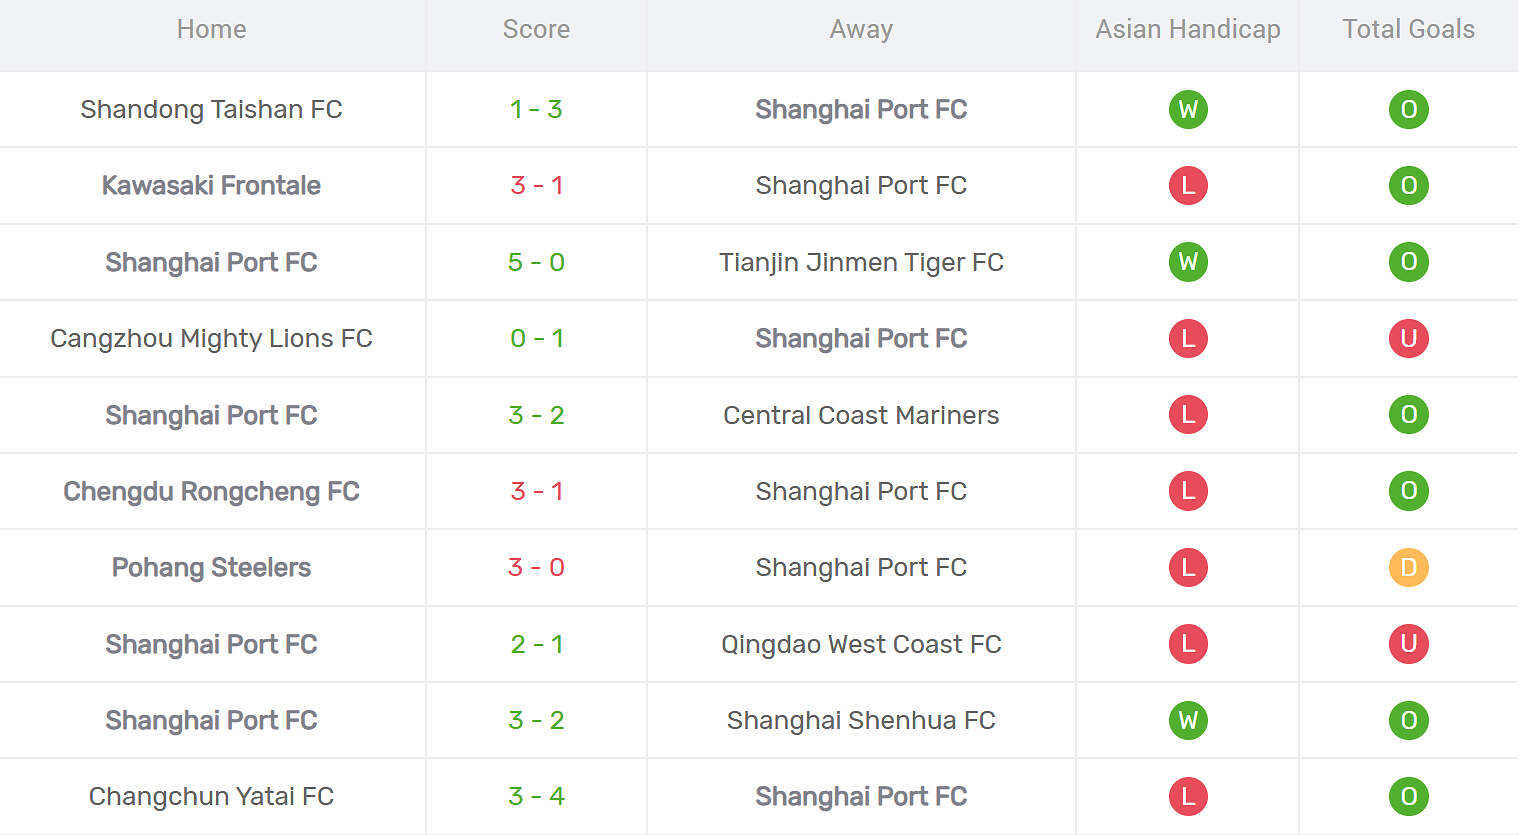Open the 3 - 4 score at Changchun Yatai
The width and height of the screenshot is (1521, 835).
point(536,796)
